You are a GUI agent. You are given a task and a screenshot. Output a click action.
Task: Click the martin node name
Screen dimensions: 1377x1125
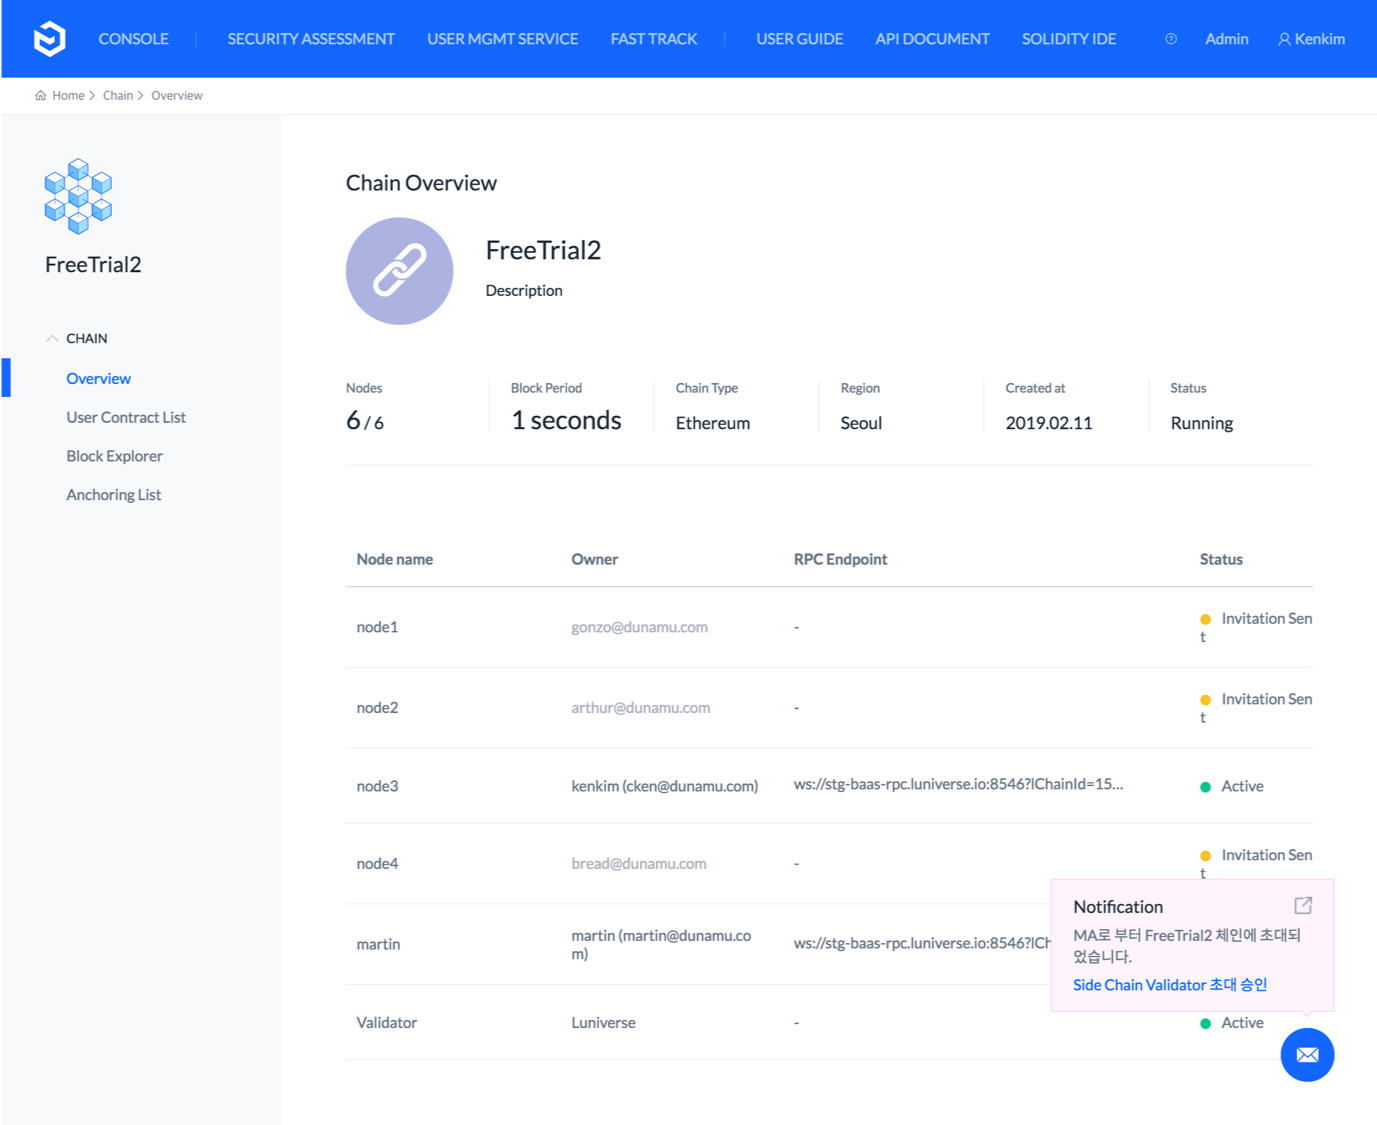(x=378, y=944)
